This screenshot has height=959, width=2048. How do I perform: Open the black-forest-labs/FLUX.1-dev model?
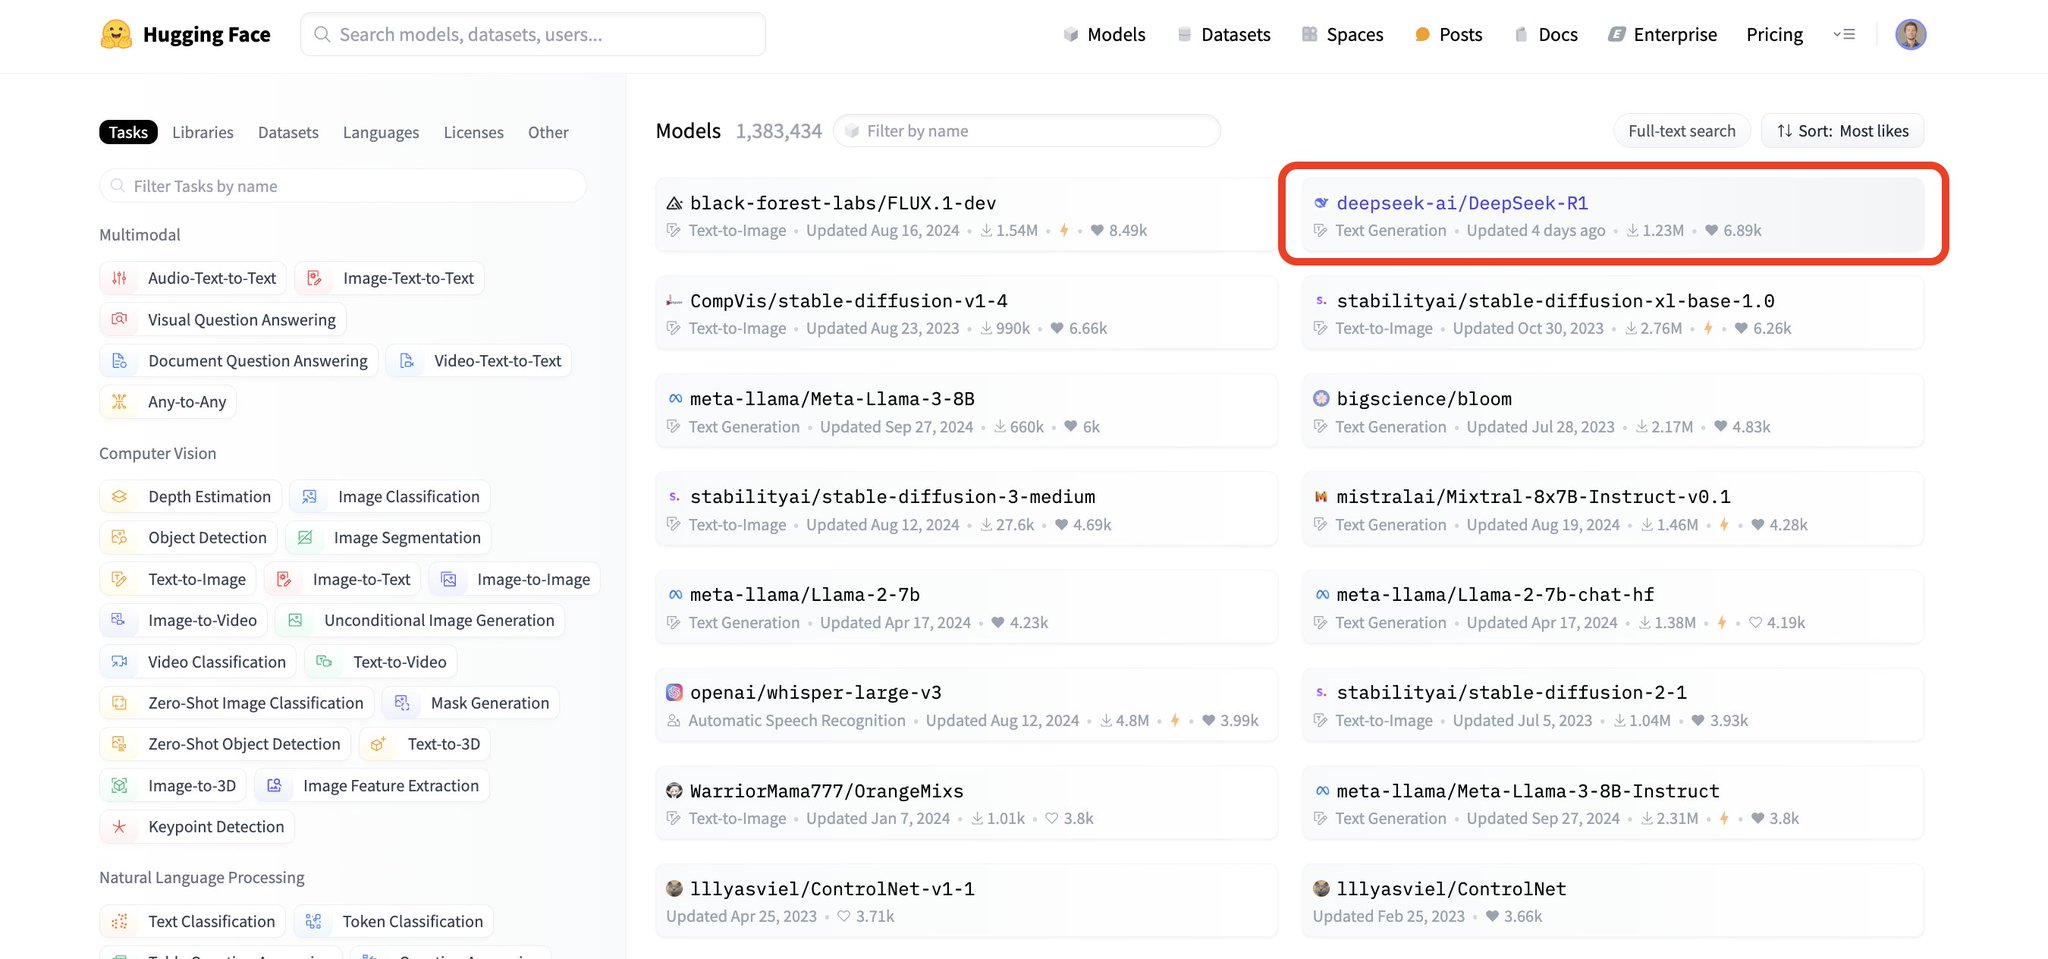pos(966,215)
